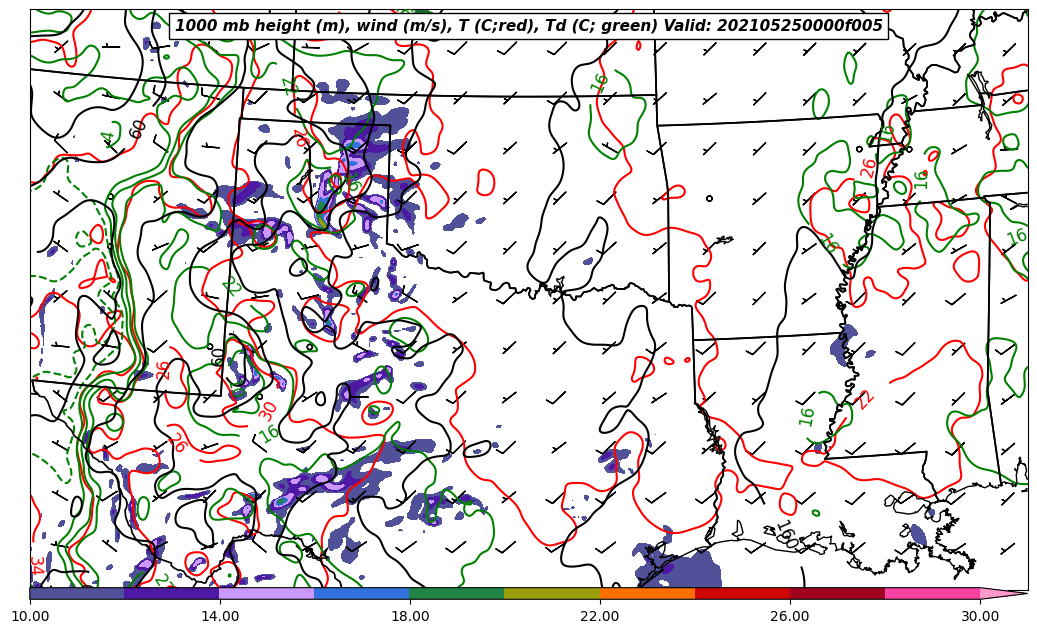1037x633 pixels.
Task: Click the red 34 temperature contour label
Action: [x=37, y=565]
